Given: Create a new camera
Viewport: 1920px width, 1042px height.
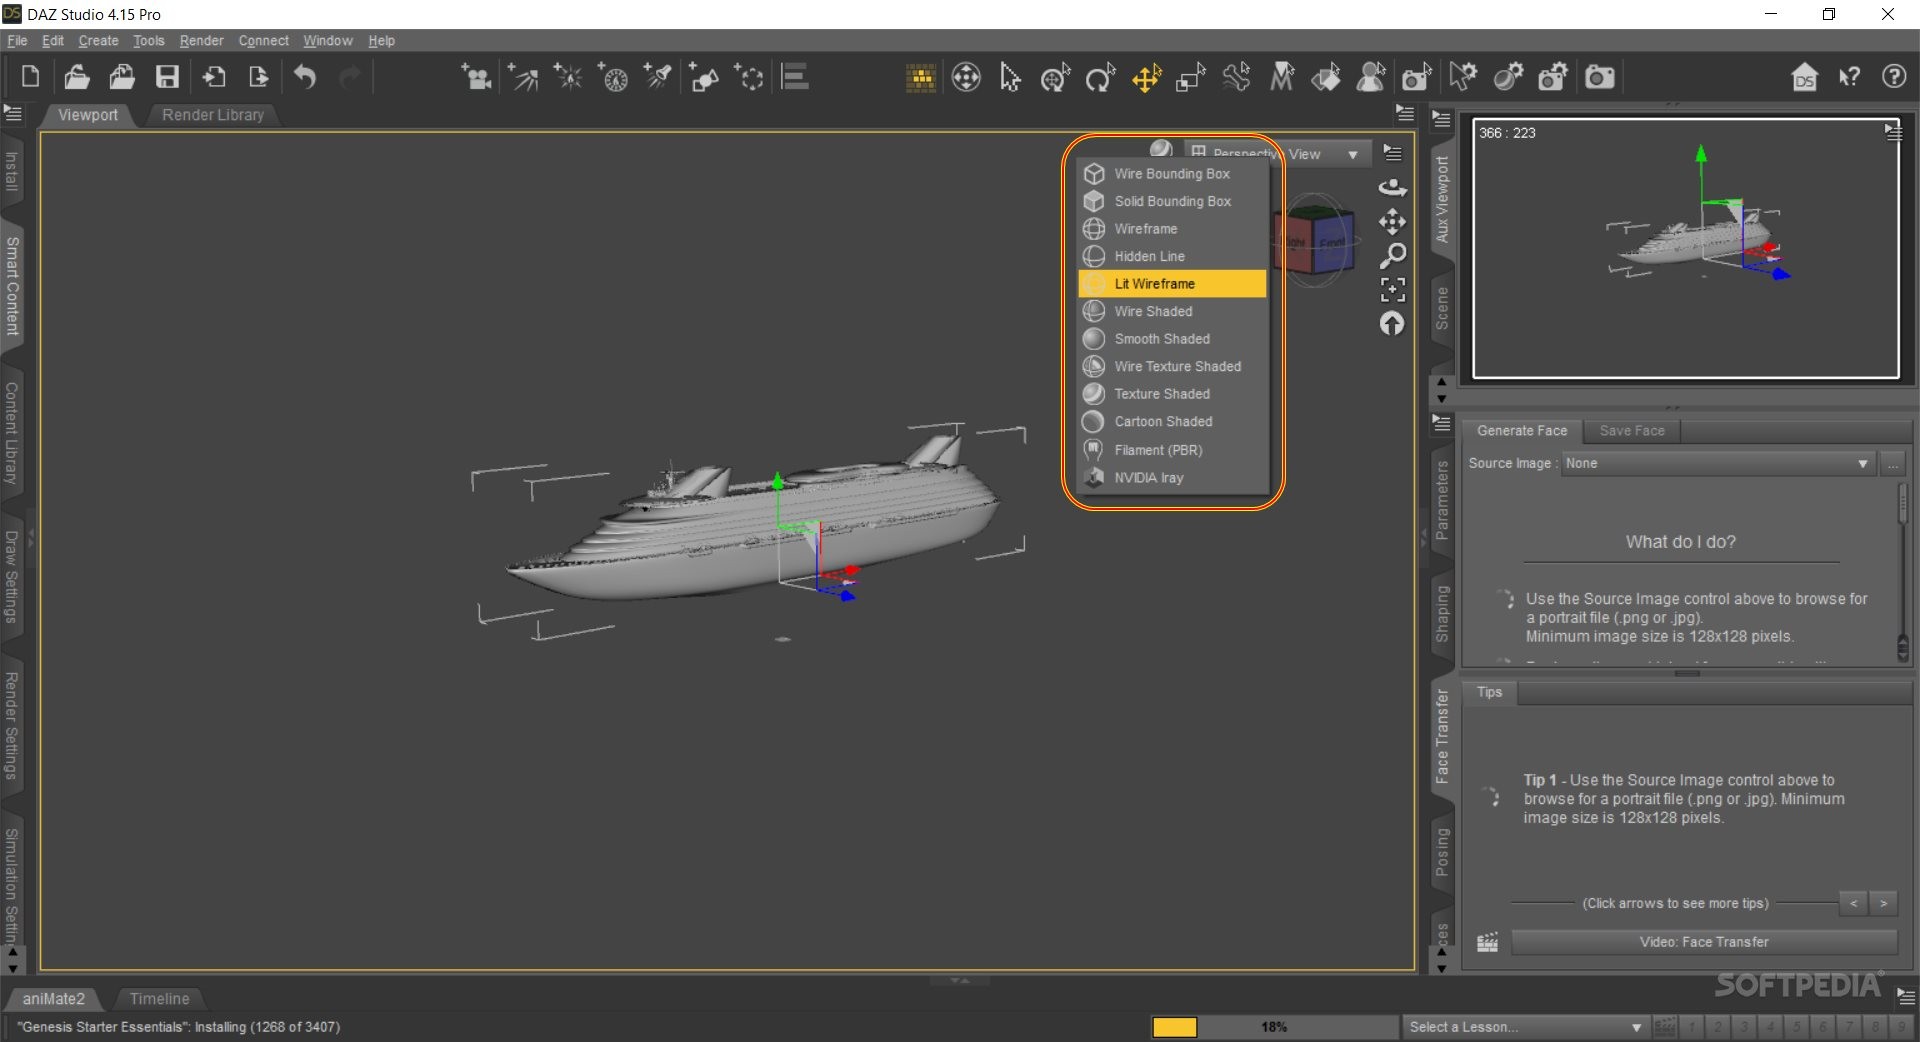Looking at the screenshot, I should pos(476,77).
